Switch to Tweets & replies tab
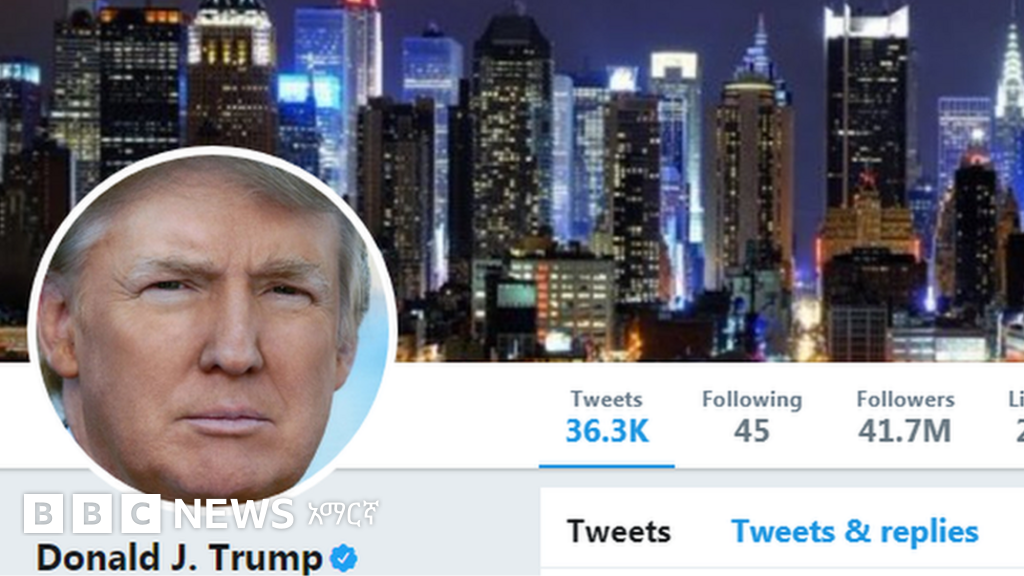 point(855,532)
